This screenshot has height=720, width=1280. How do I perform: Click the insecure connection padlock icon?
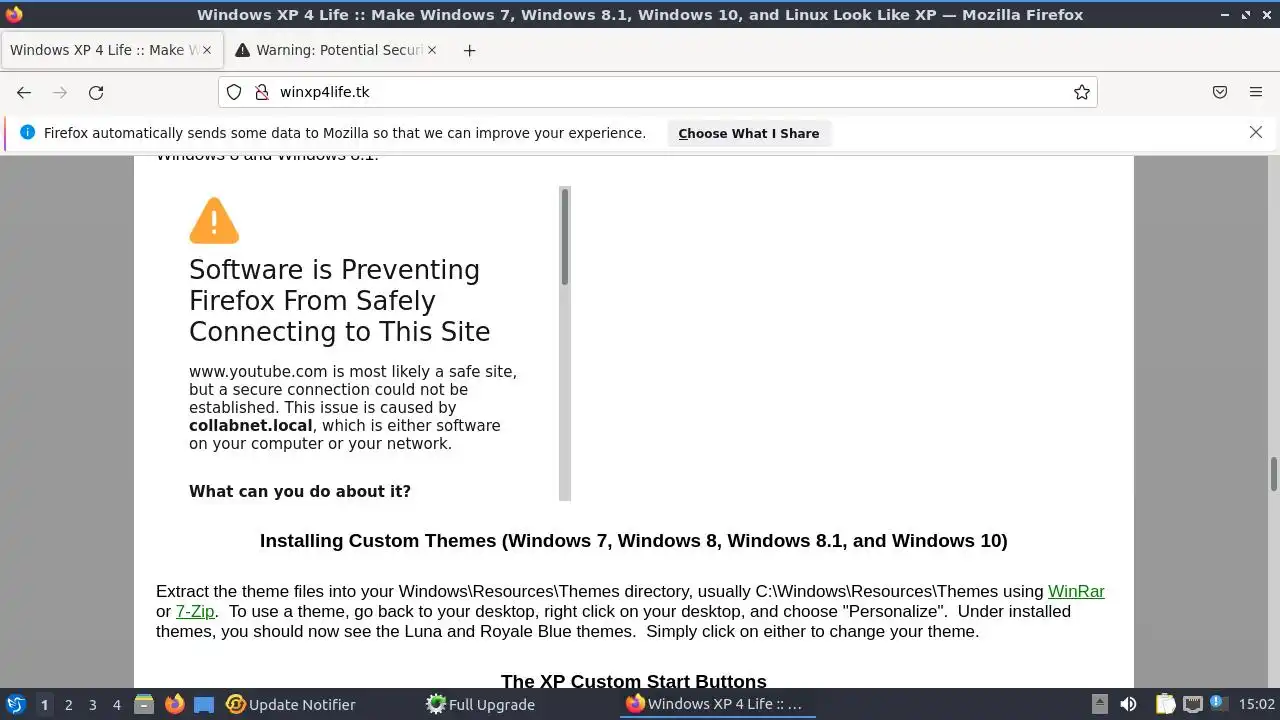tap(262, 92)
